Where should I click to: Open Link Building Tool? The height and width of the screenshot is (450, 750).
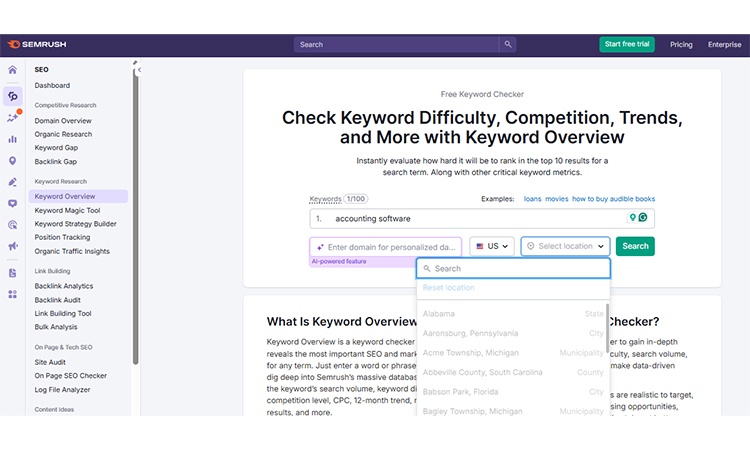63,314
